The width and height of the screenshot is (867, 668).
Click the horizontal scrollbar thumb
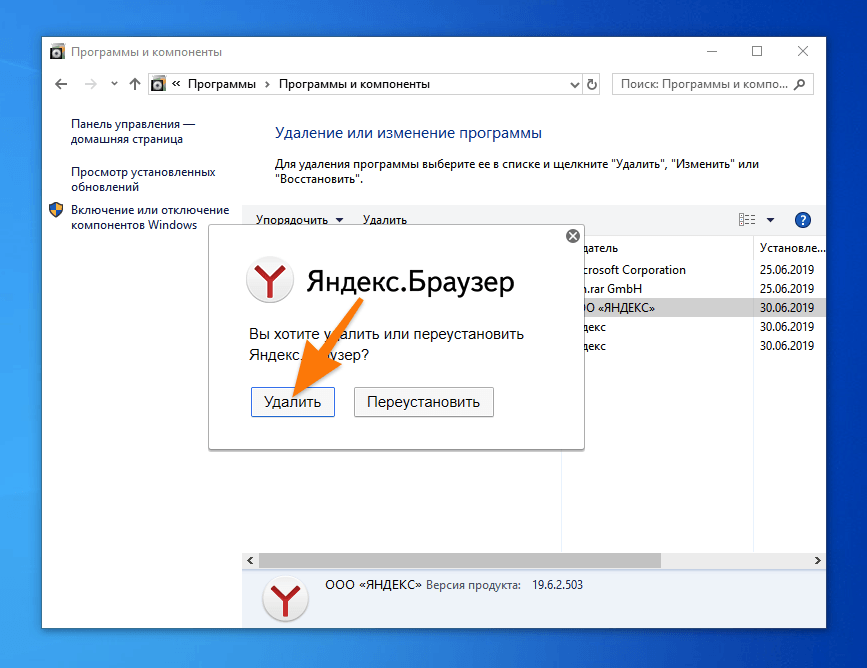[x=460, y=560]
